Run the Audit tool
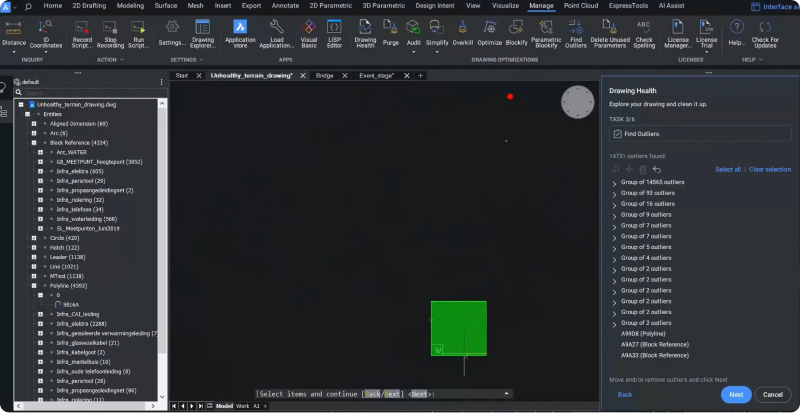Screen dimensions: 800x413 tap(413, 32)
